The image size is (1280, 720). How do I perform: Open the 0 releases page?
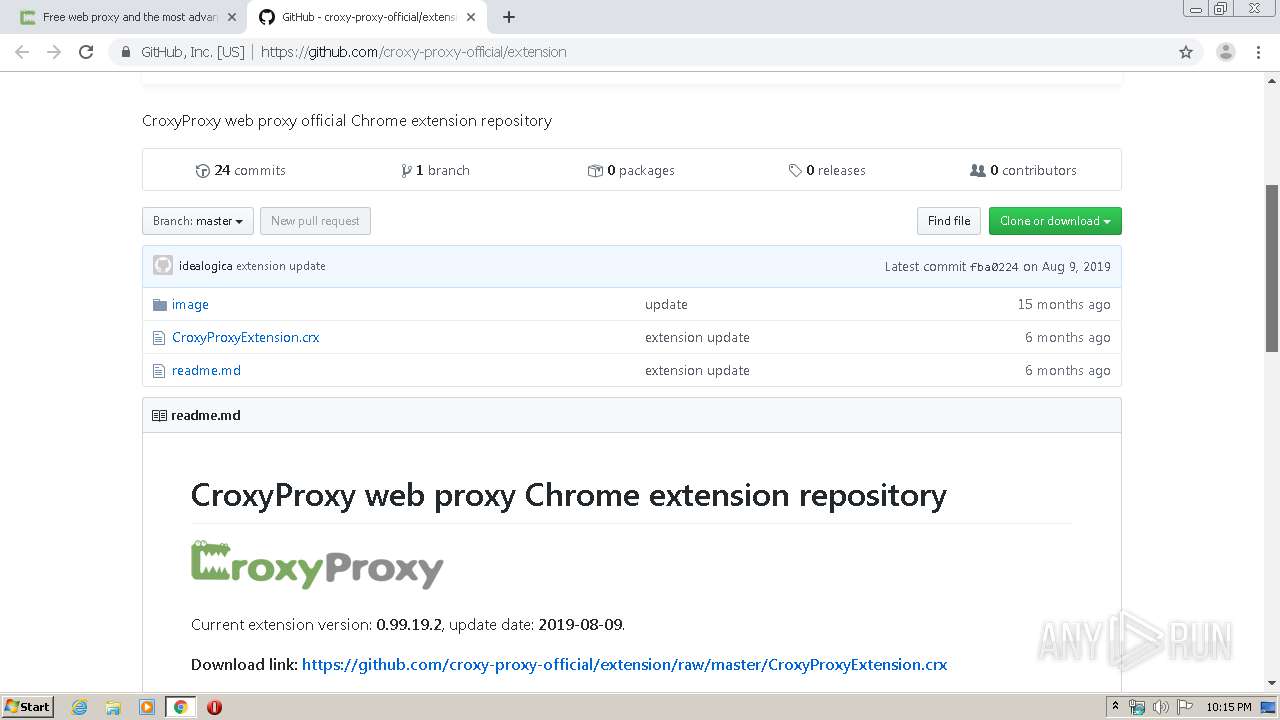[x=827, y=170]
